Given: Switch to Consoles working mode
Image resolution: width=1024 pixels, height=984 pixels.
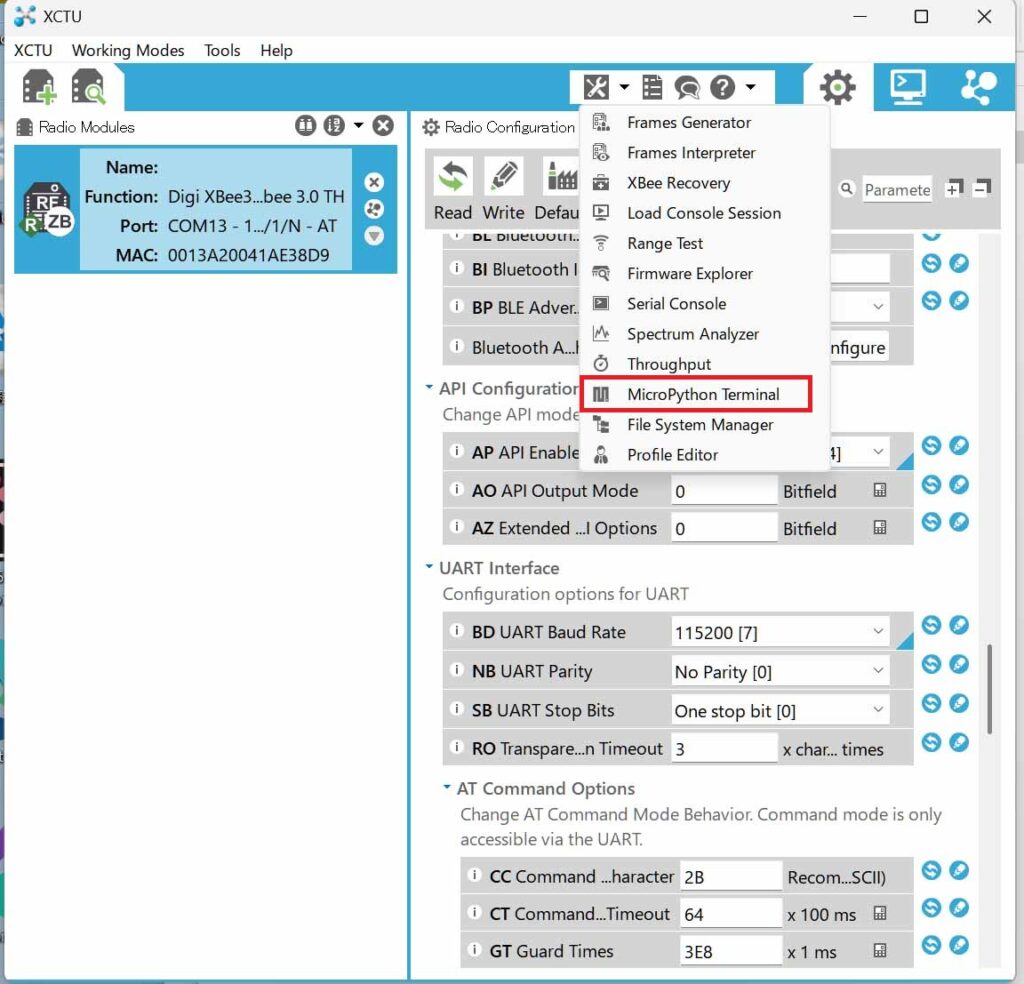Looking at the screenshot, I should click(908, 87).
